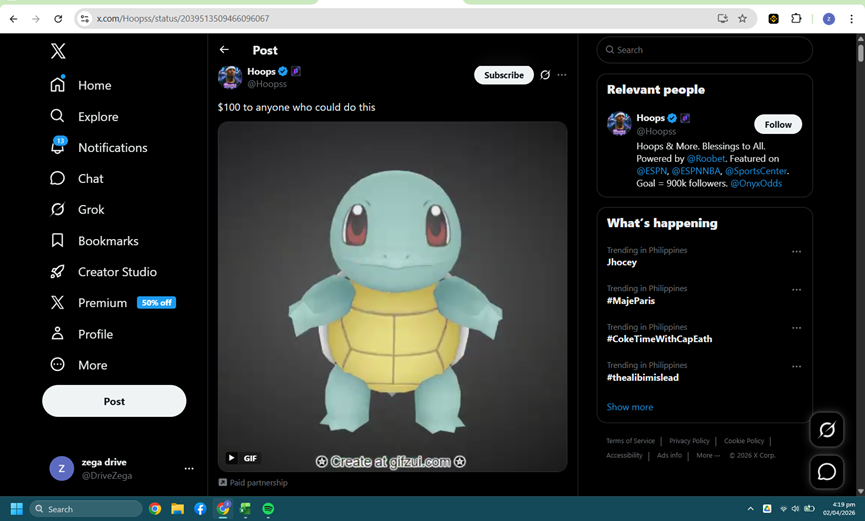Click Paid partnership label
865x521 pixels.
[x=253, y=482]
